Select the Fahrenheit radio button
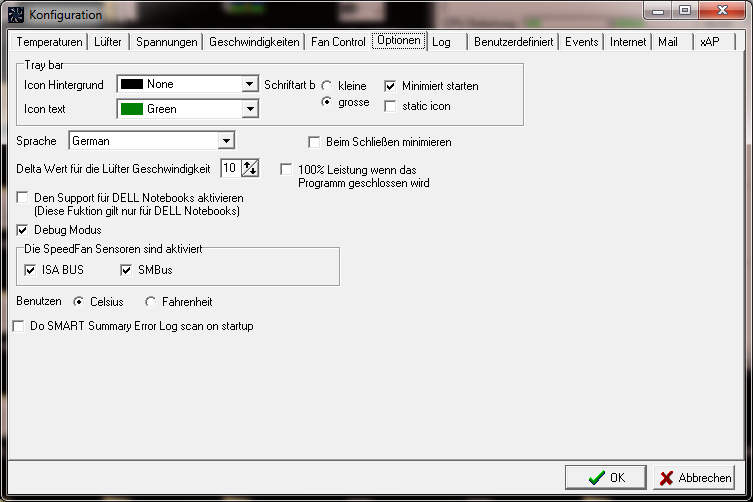Image resolution: width=753 pixels, height=502 pixels. pyautogui.click(x=151, y=302)
